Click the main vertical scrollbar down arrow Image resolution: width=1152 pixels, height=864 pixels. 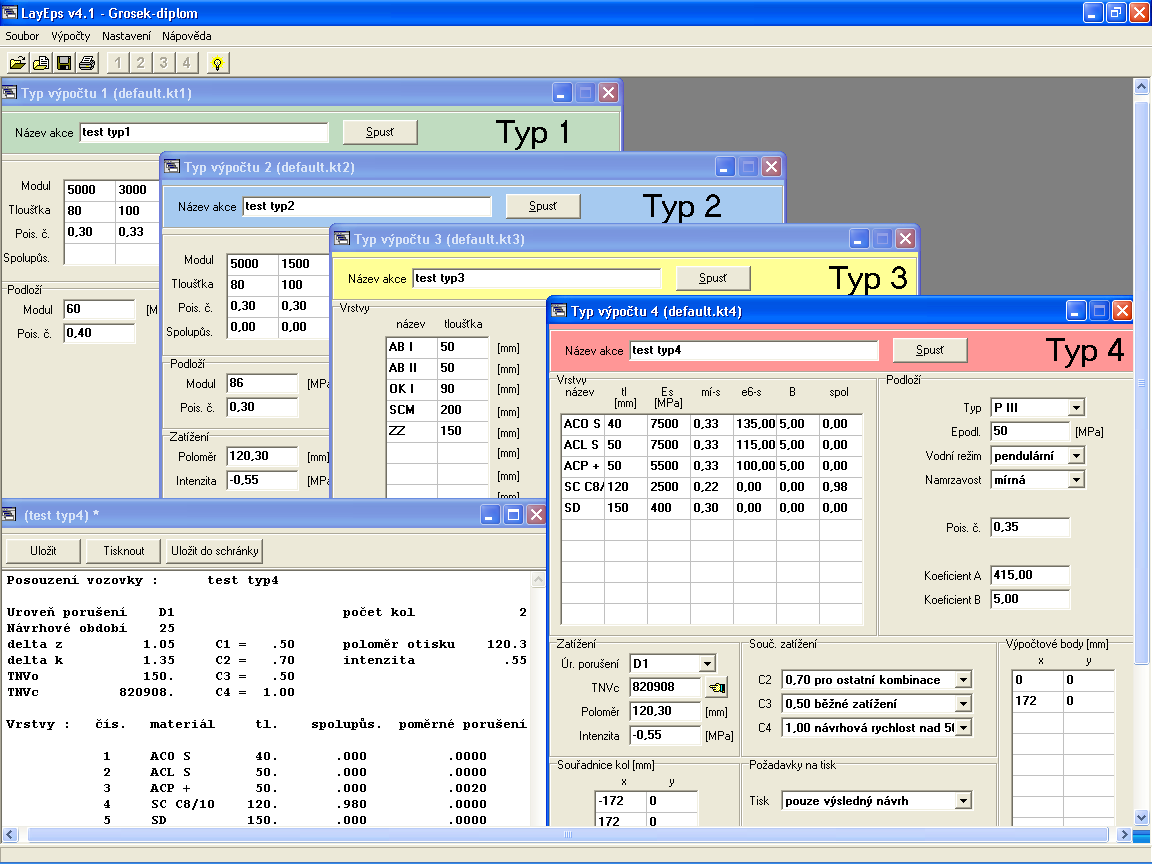point(1141,817)
